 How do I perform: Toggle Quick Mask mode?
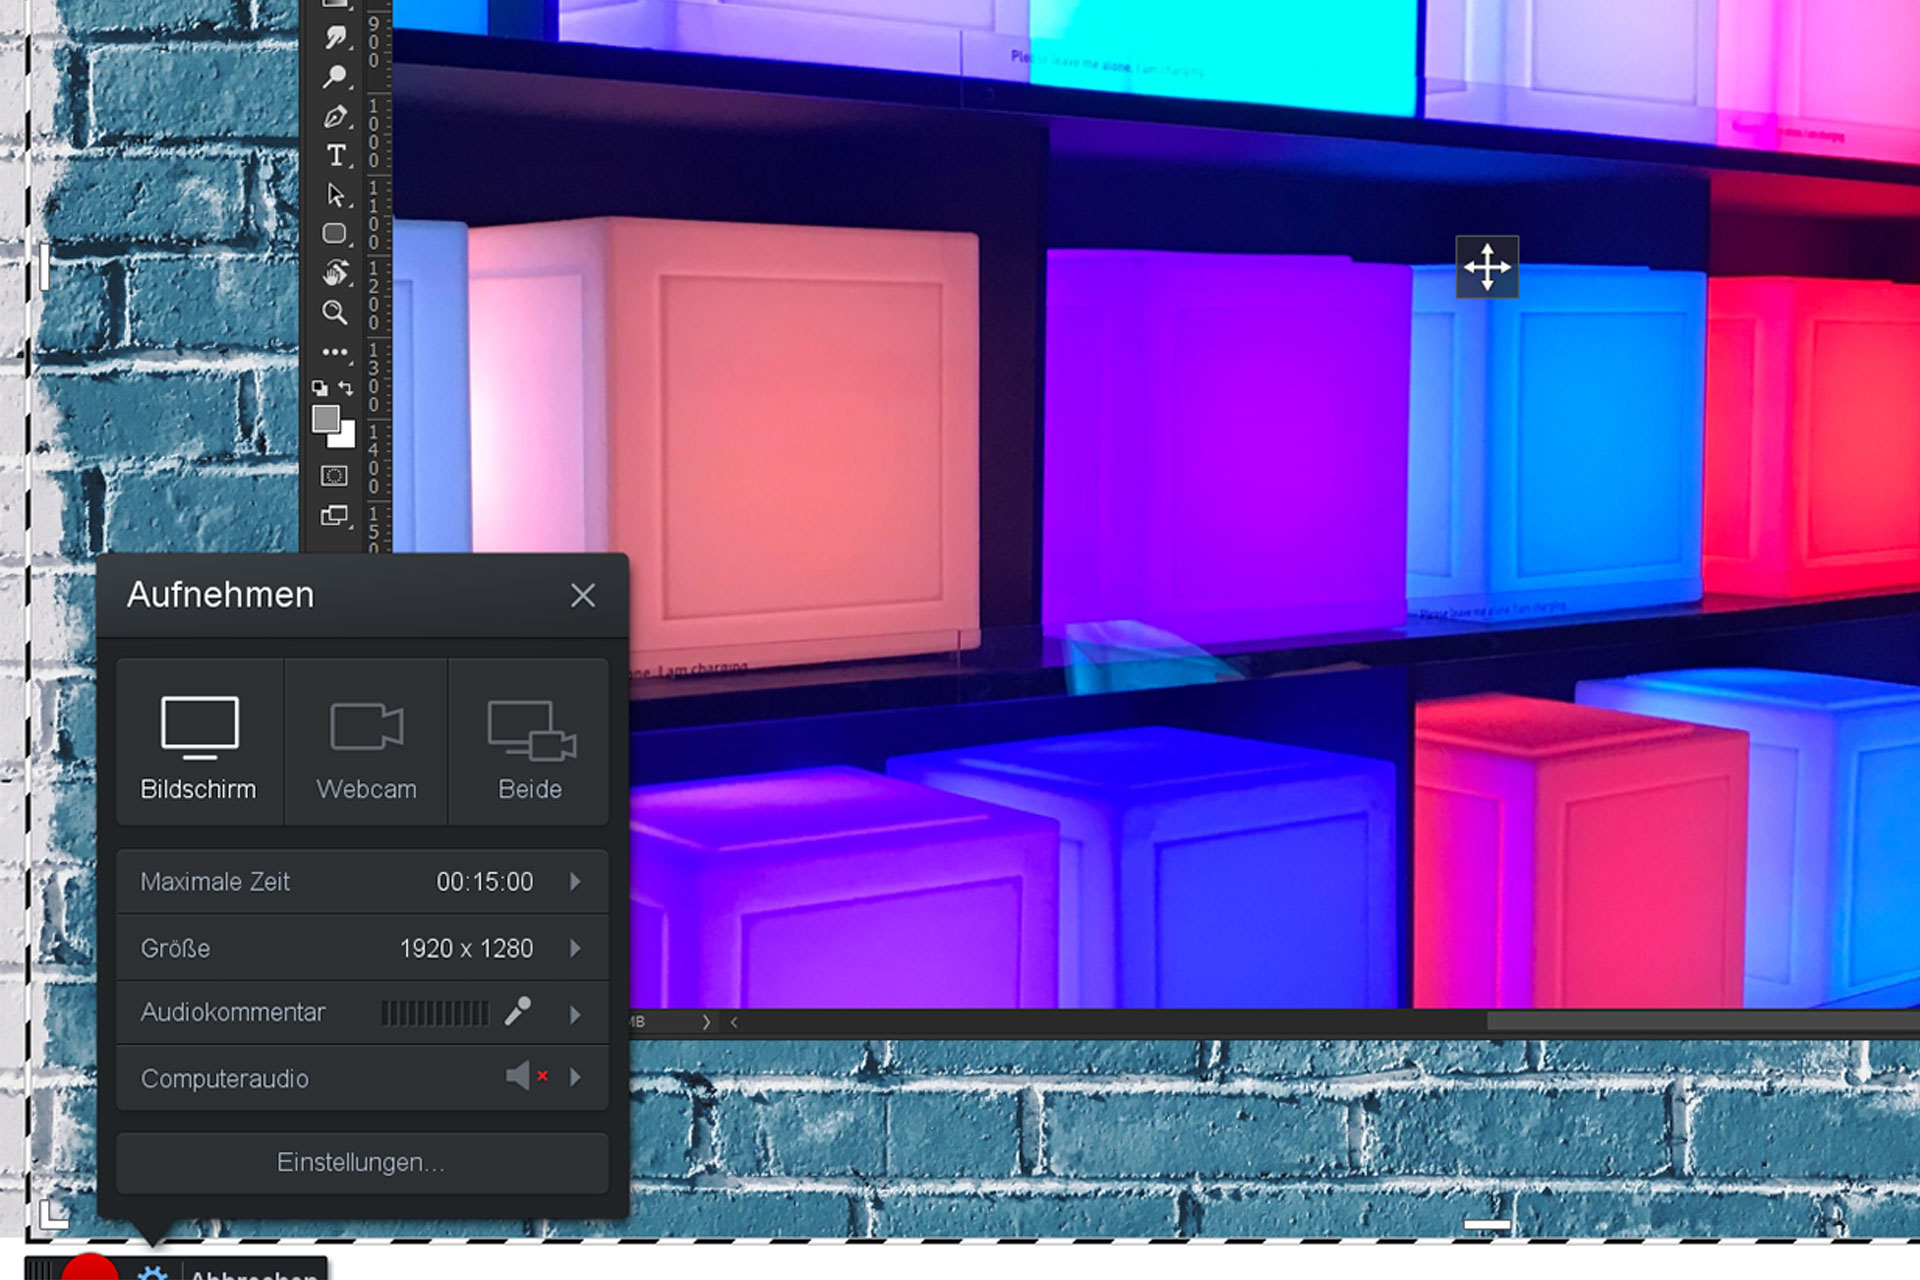click(x=334, y=476)
